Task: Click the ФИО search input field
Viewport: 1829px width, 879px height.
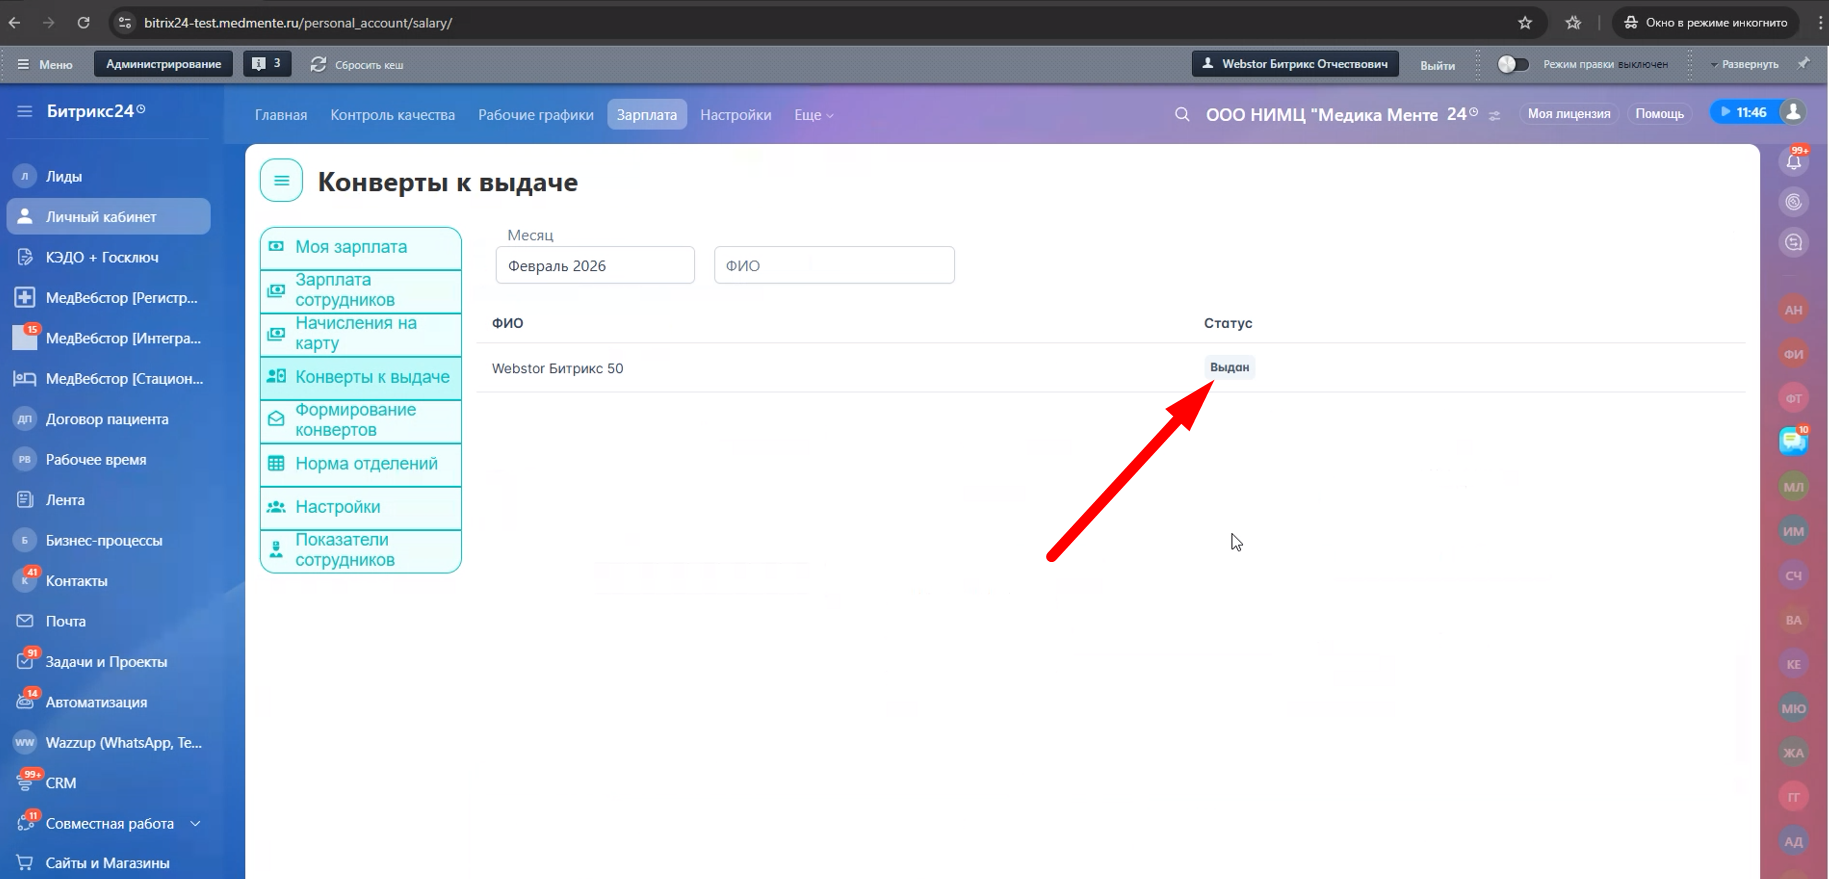Action: point(833,265)
